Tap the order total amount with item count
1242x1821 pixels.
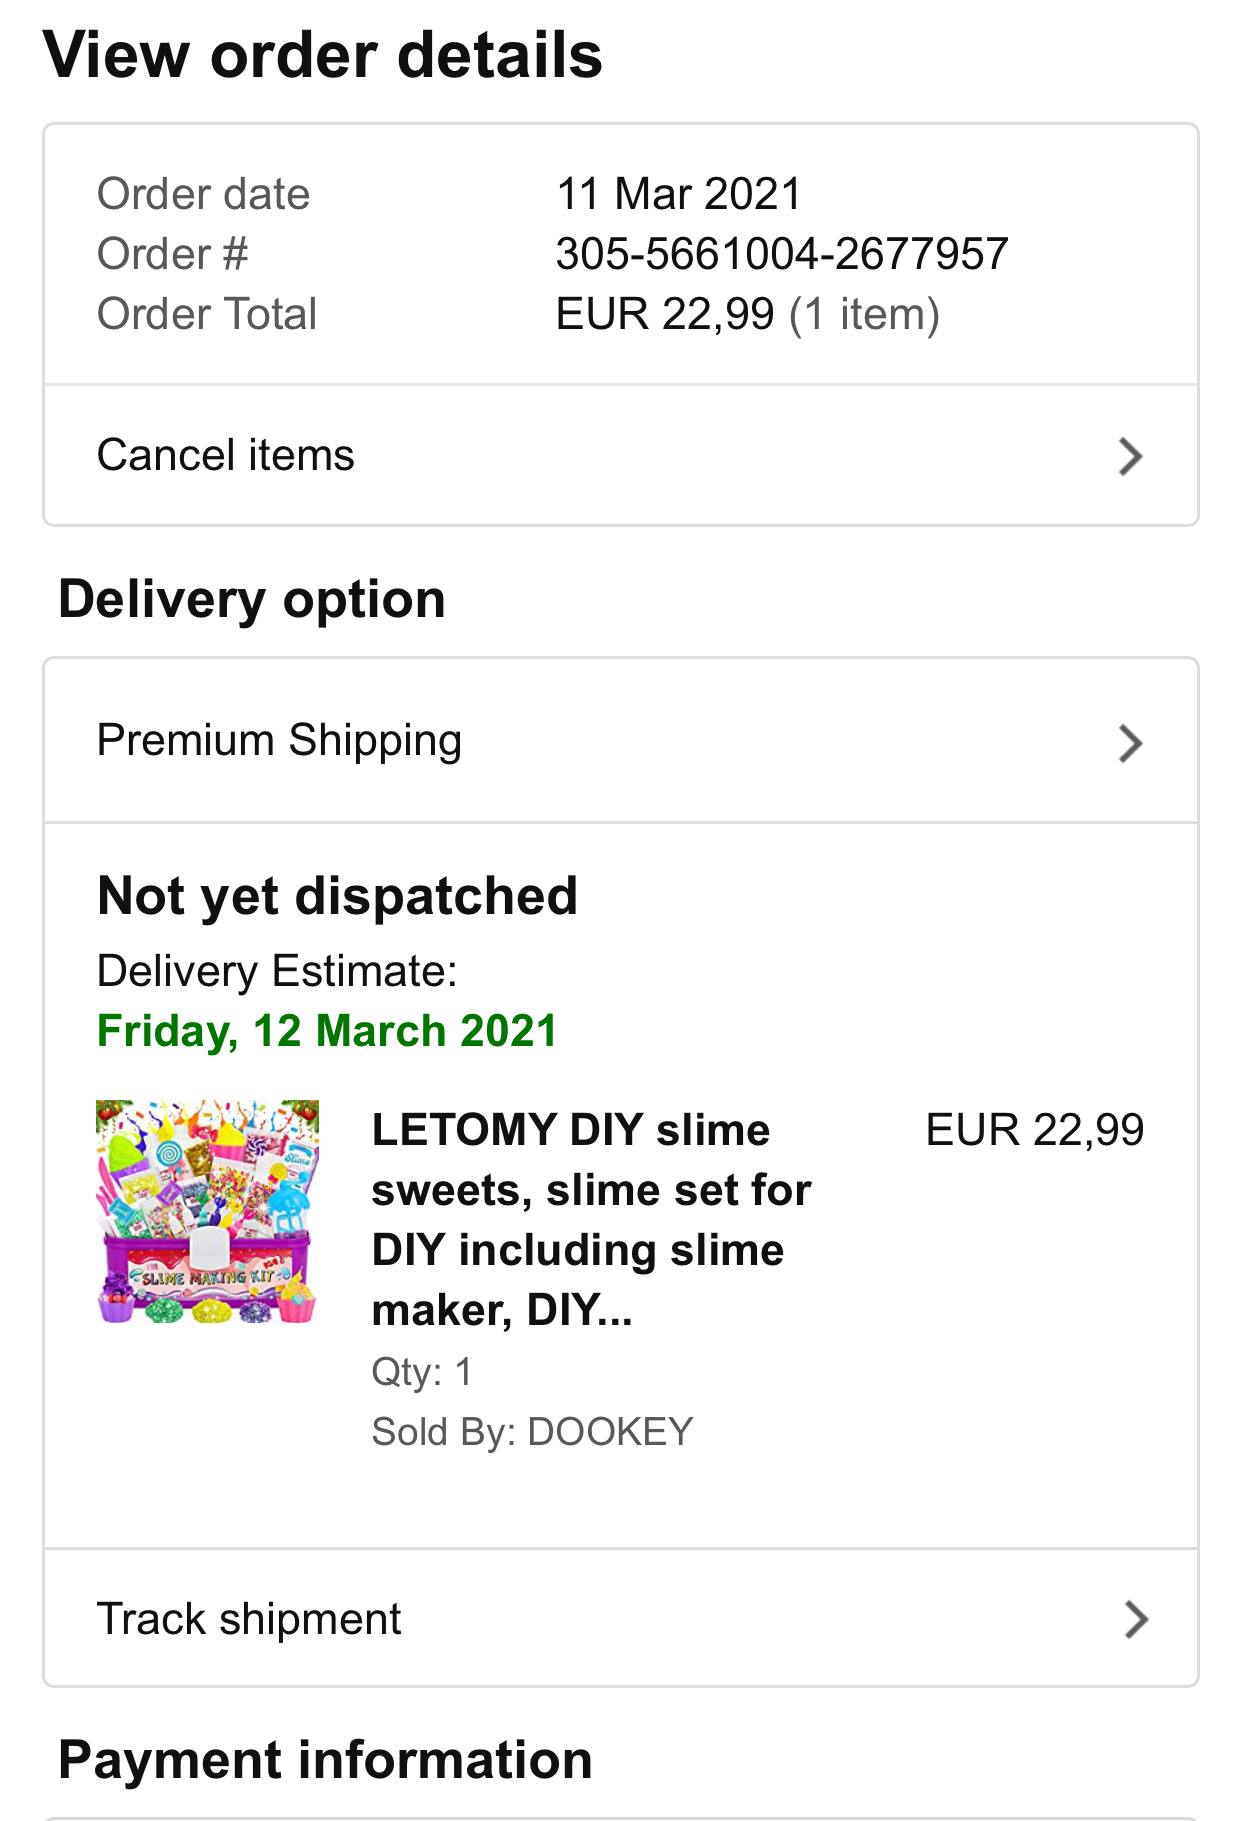pos(747,314)
